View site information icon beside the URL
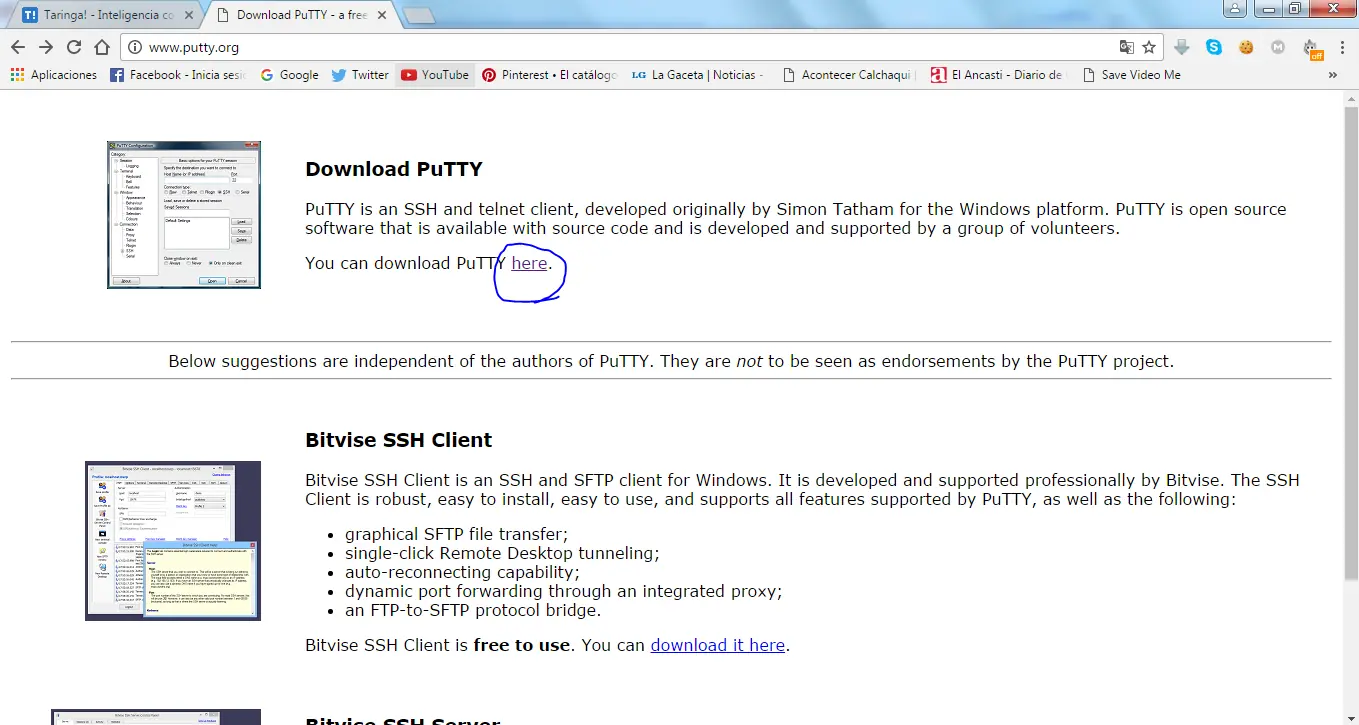The height and width of the screenshot is (725, 1359). (134, 47)
